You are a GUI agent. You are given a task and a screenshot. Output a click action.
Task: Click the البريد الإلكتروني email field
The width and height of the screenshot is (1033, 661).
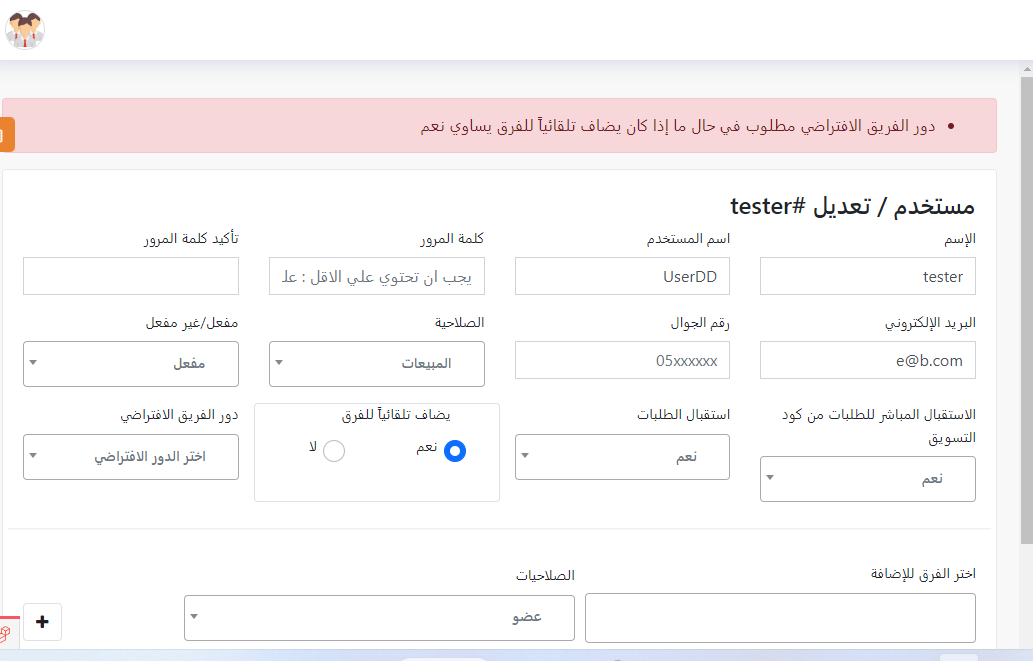point(867,360)
